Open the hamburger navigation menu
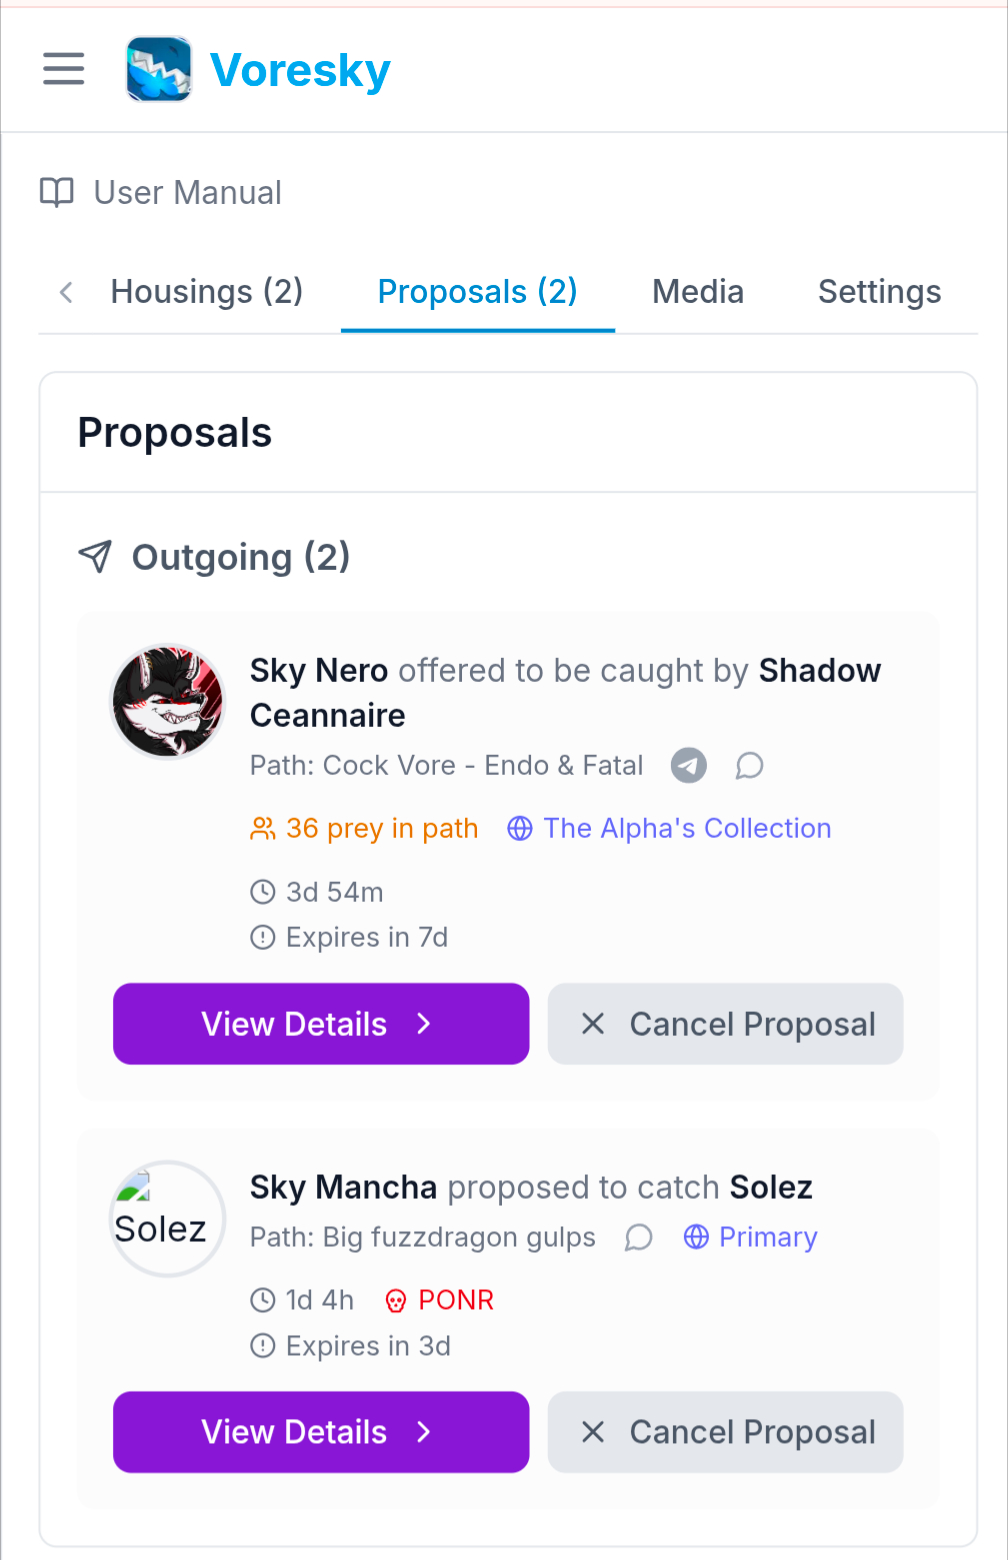Image resolution: width=1008 pixels, height=1560 pixels. coord(63,69)
